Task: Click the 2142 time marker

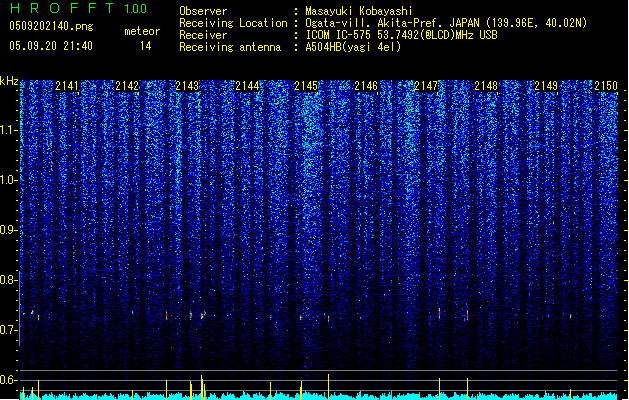Action: (127, 85)
